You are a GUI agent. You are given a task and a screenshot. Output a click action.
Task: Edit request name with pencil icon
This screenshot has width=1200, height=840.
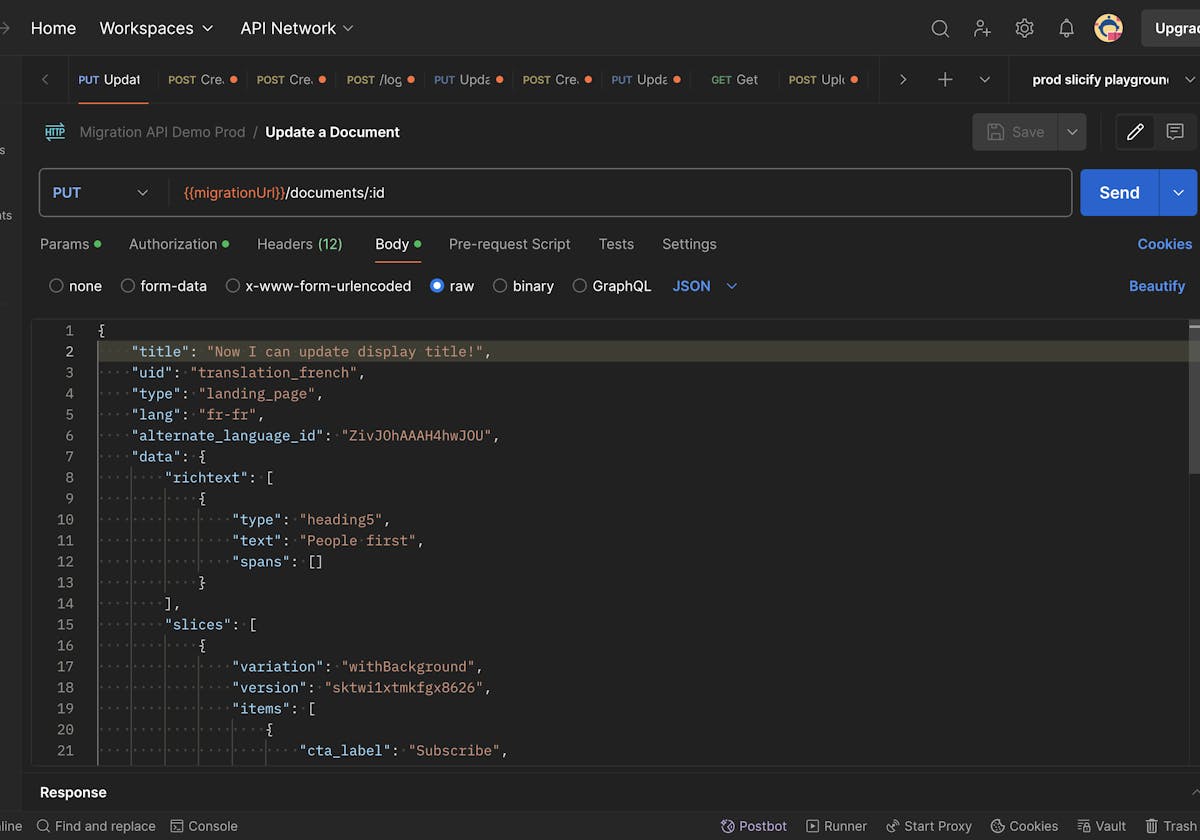[1134, 131]
